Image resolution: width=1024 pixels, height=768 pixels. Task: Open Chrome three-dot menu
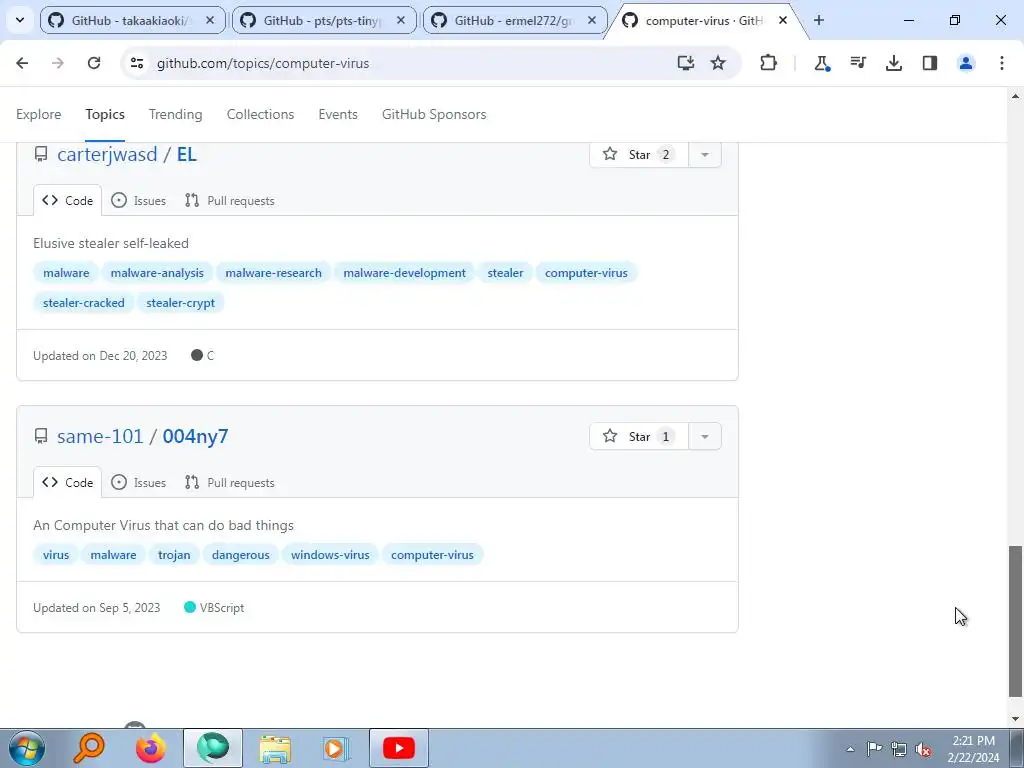(x=1001, y=63)
